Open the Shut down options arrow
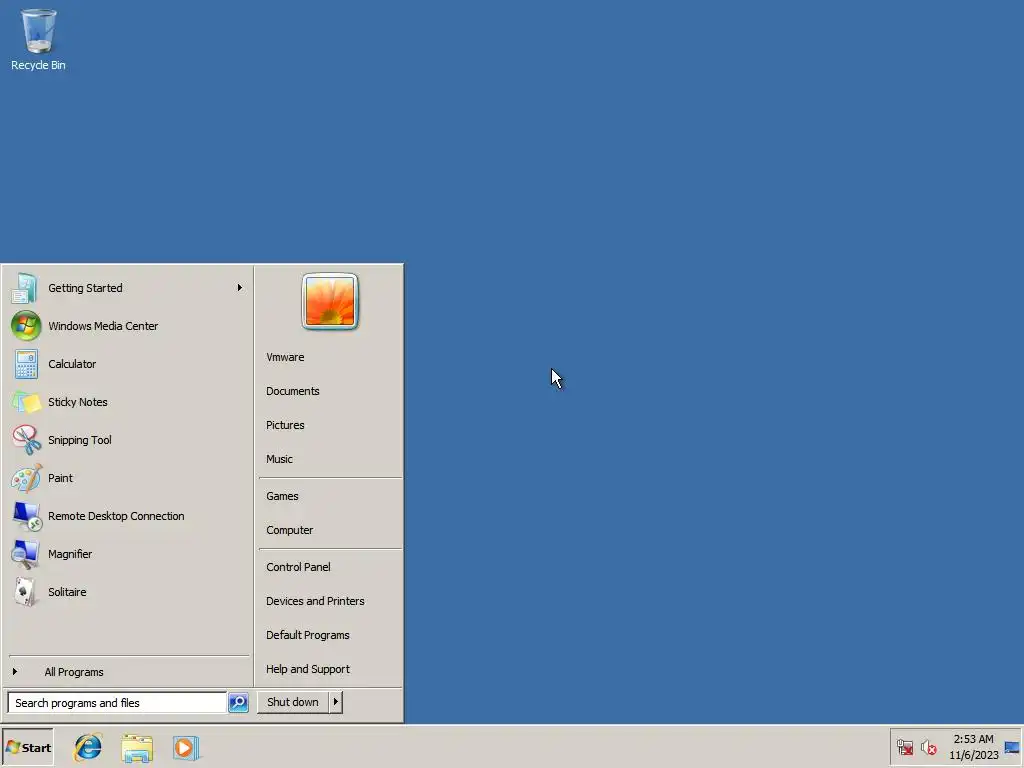The image size is (1024, 768). point(336,702)
